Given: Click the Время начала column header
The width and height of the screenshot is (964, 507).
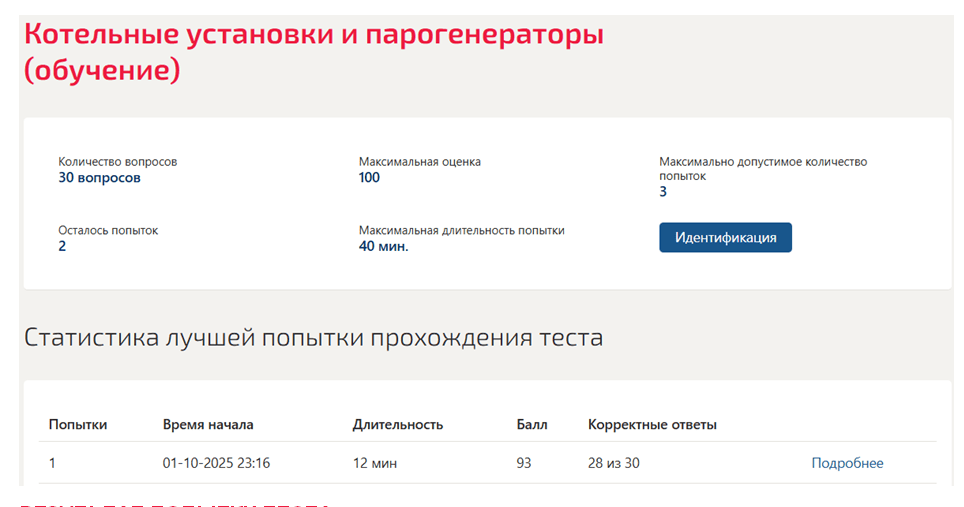Looking at the screenshot, I should pos(208,425).
